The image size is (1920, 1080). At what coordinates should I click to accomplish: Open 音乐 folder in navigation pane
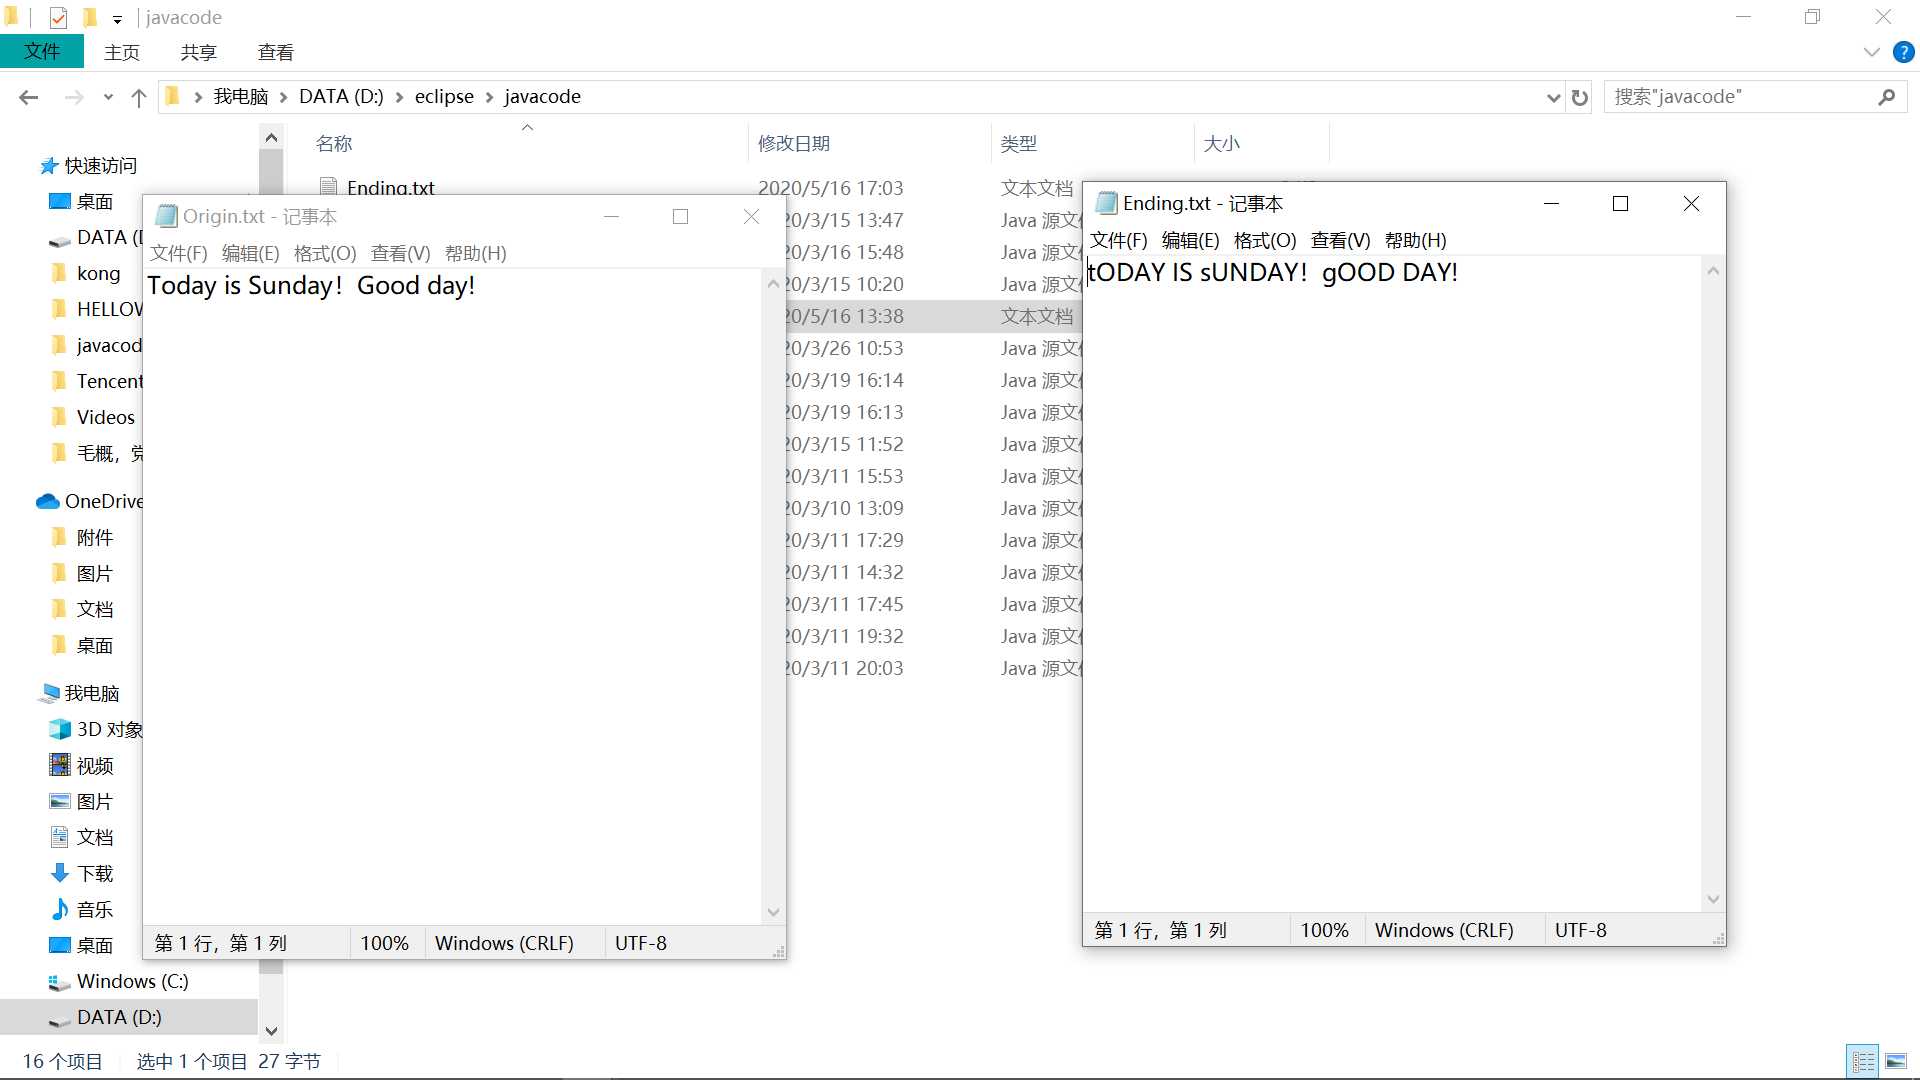pos(95,910)
